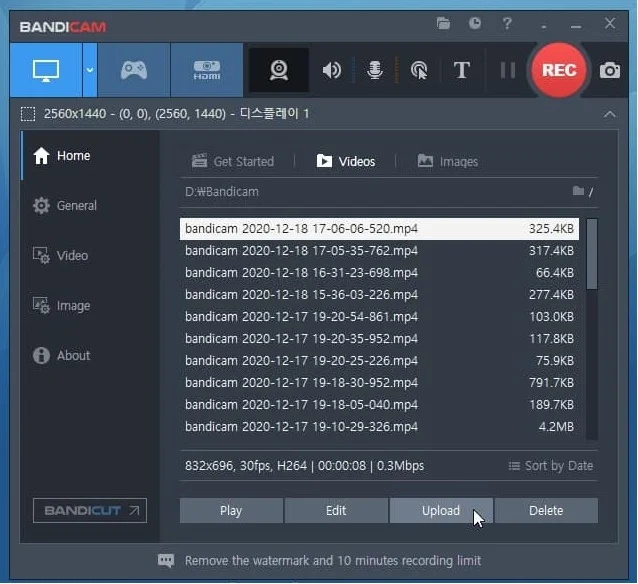This screenshot has height=584, width=638.
Task: Select bandicam 2020-12-18 15-36-03-226.mp4
Action: [x=379, y=295]
